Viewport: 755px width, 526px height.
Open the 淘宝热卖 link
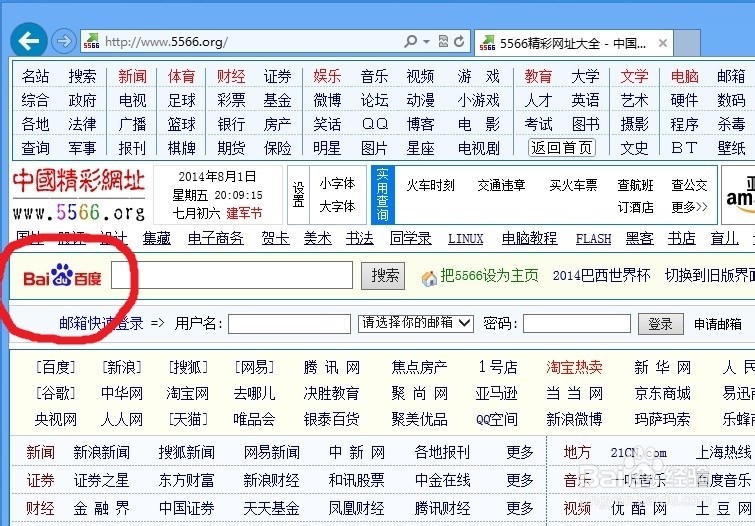(574, 368)
